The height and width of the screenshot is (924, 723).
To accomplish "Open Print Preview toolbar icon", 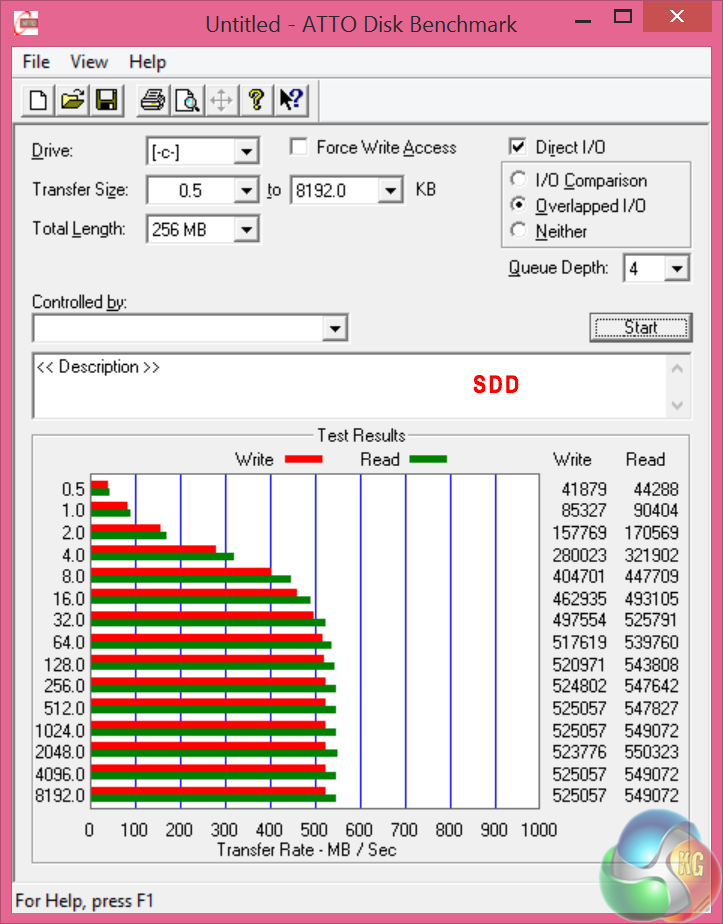I will 187,100.
